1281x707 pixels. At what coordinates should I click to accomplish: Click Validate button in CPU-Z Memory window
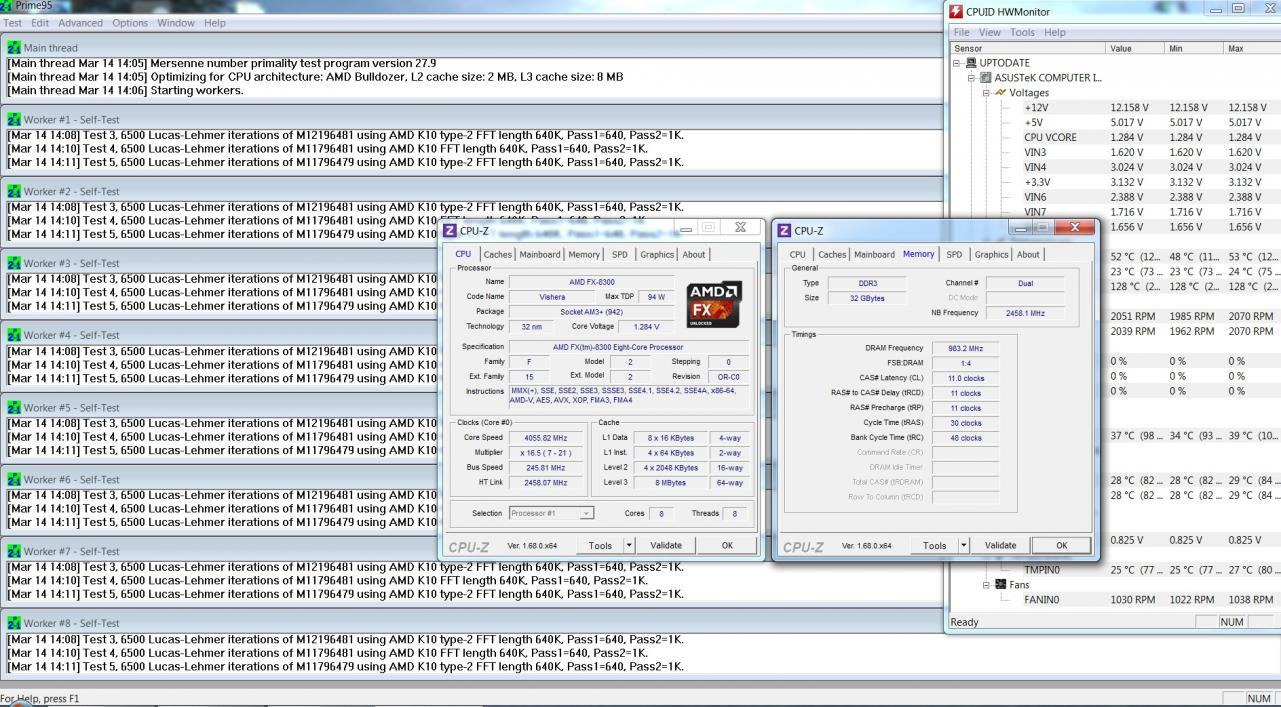pyautogui.click(x=1001, y=545)
